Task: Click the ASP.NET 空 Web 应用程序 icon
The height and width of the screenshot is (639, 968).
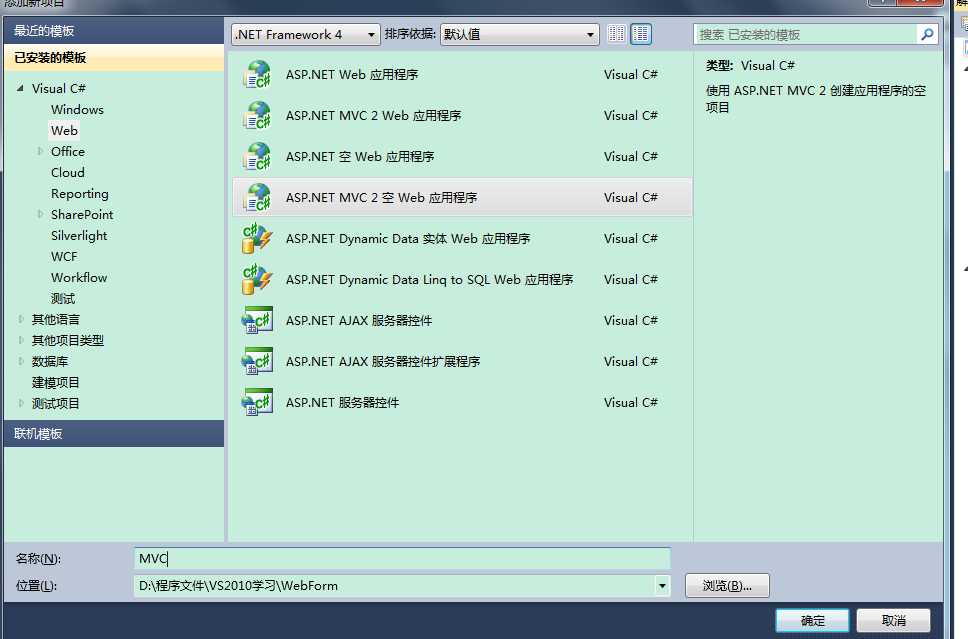Action: coord(257,157)
